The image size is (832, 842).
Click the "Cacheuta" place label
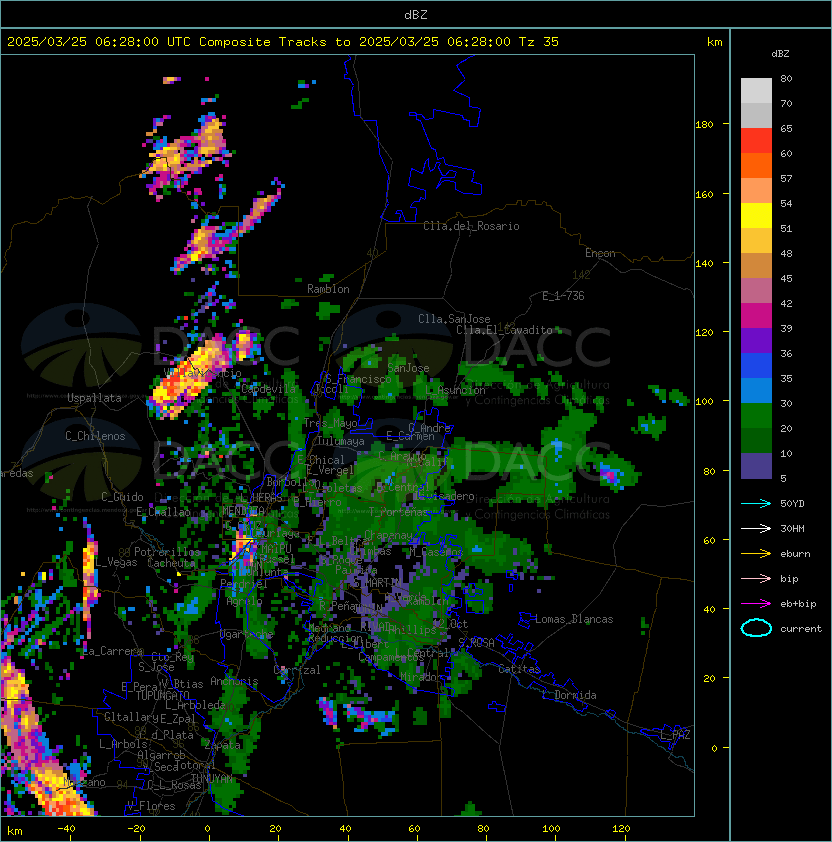point(171,563)
